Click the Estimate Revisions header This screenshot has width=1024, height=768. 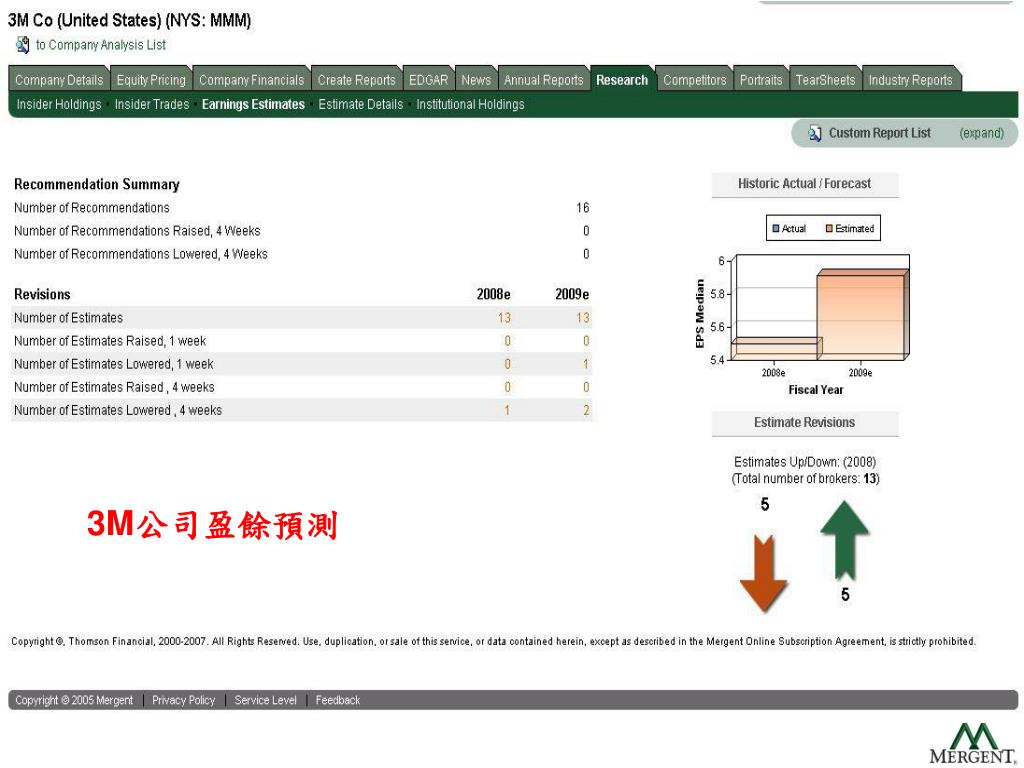pyautogui.click(x=805, y=423)
